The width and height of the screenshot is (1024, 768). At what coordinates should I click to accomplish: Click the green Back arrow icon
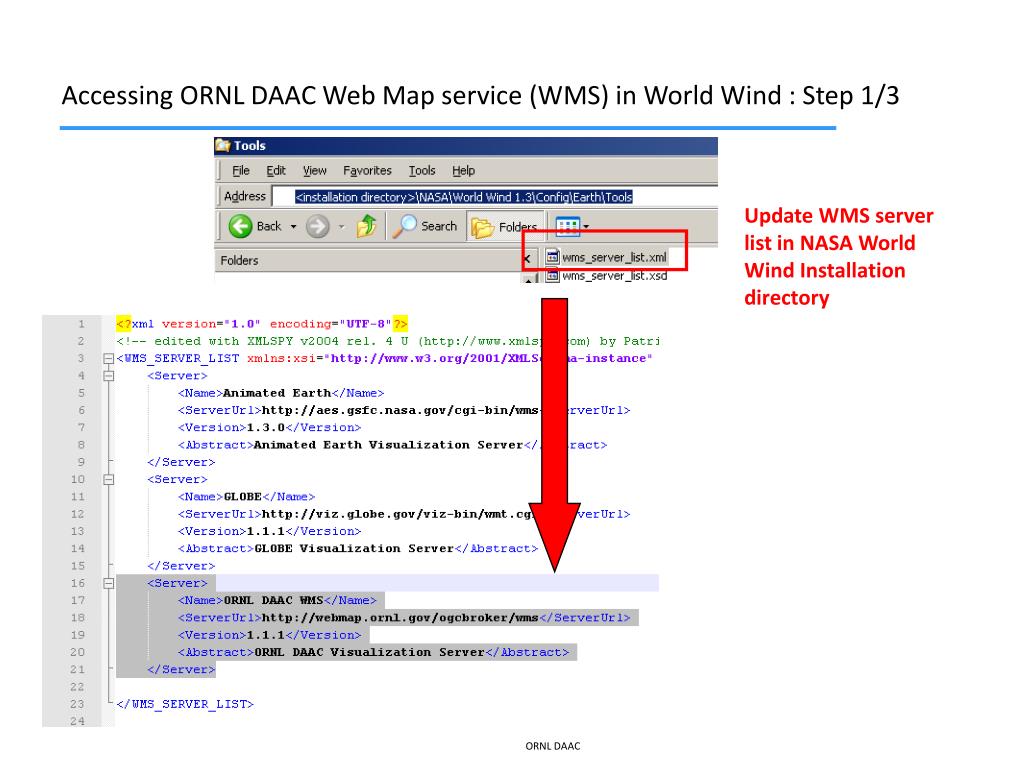pyautogui.click(x=240, y=227)
